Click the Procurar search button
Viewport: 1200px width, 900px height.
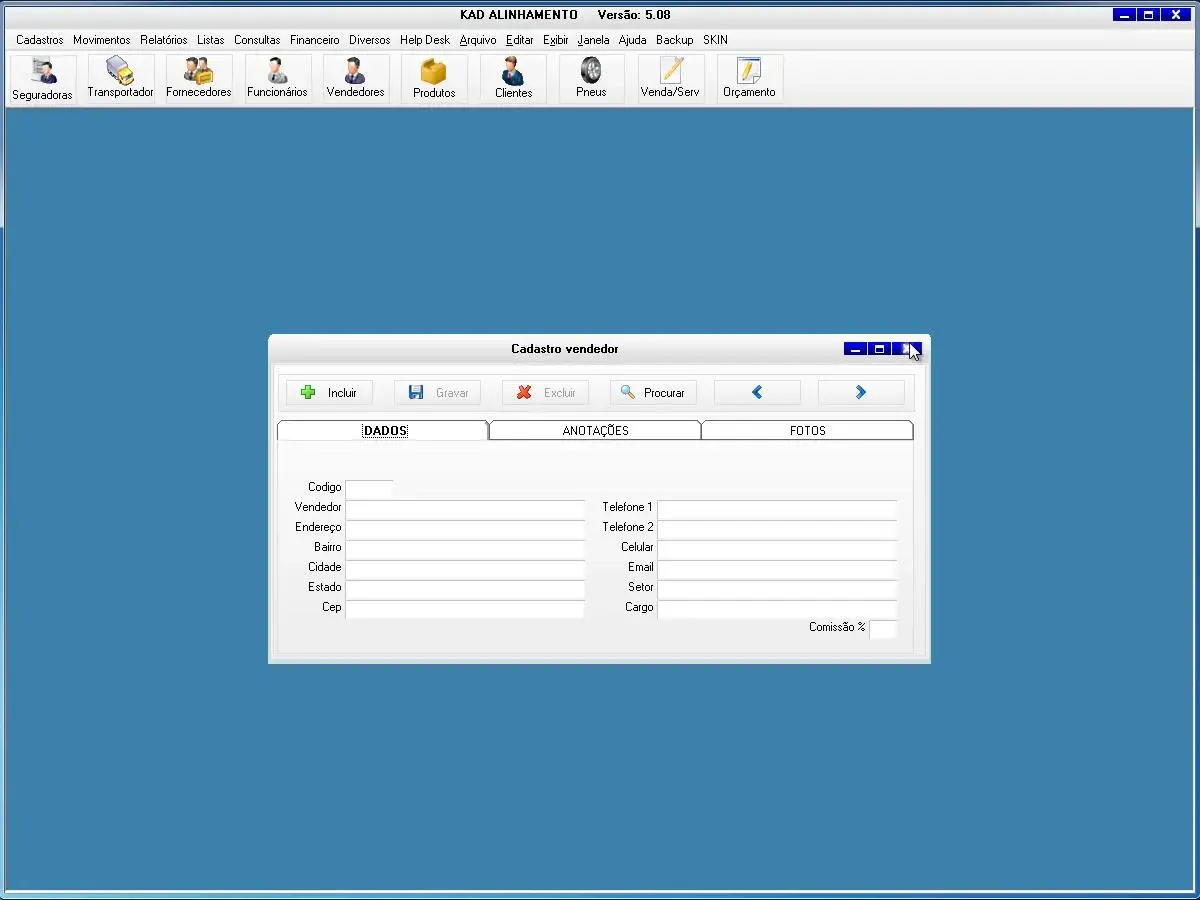(653, 393)
